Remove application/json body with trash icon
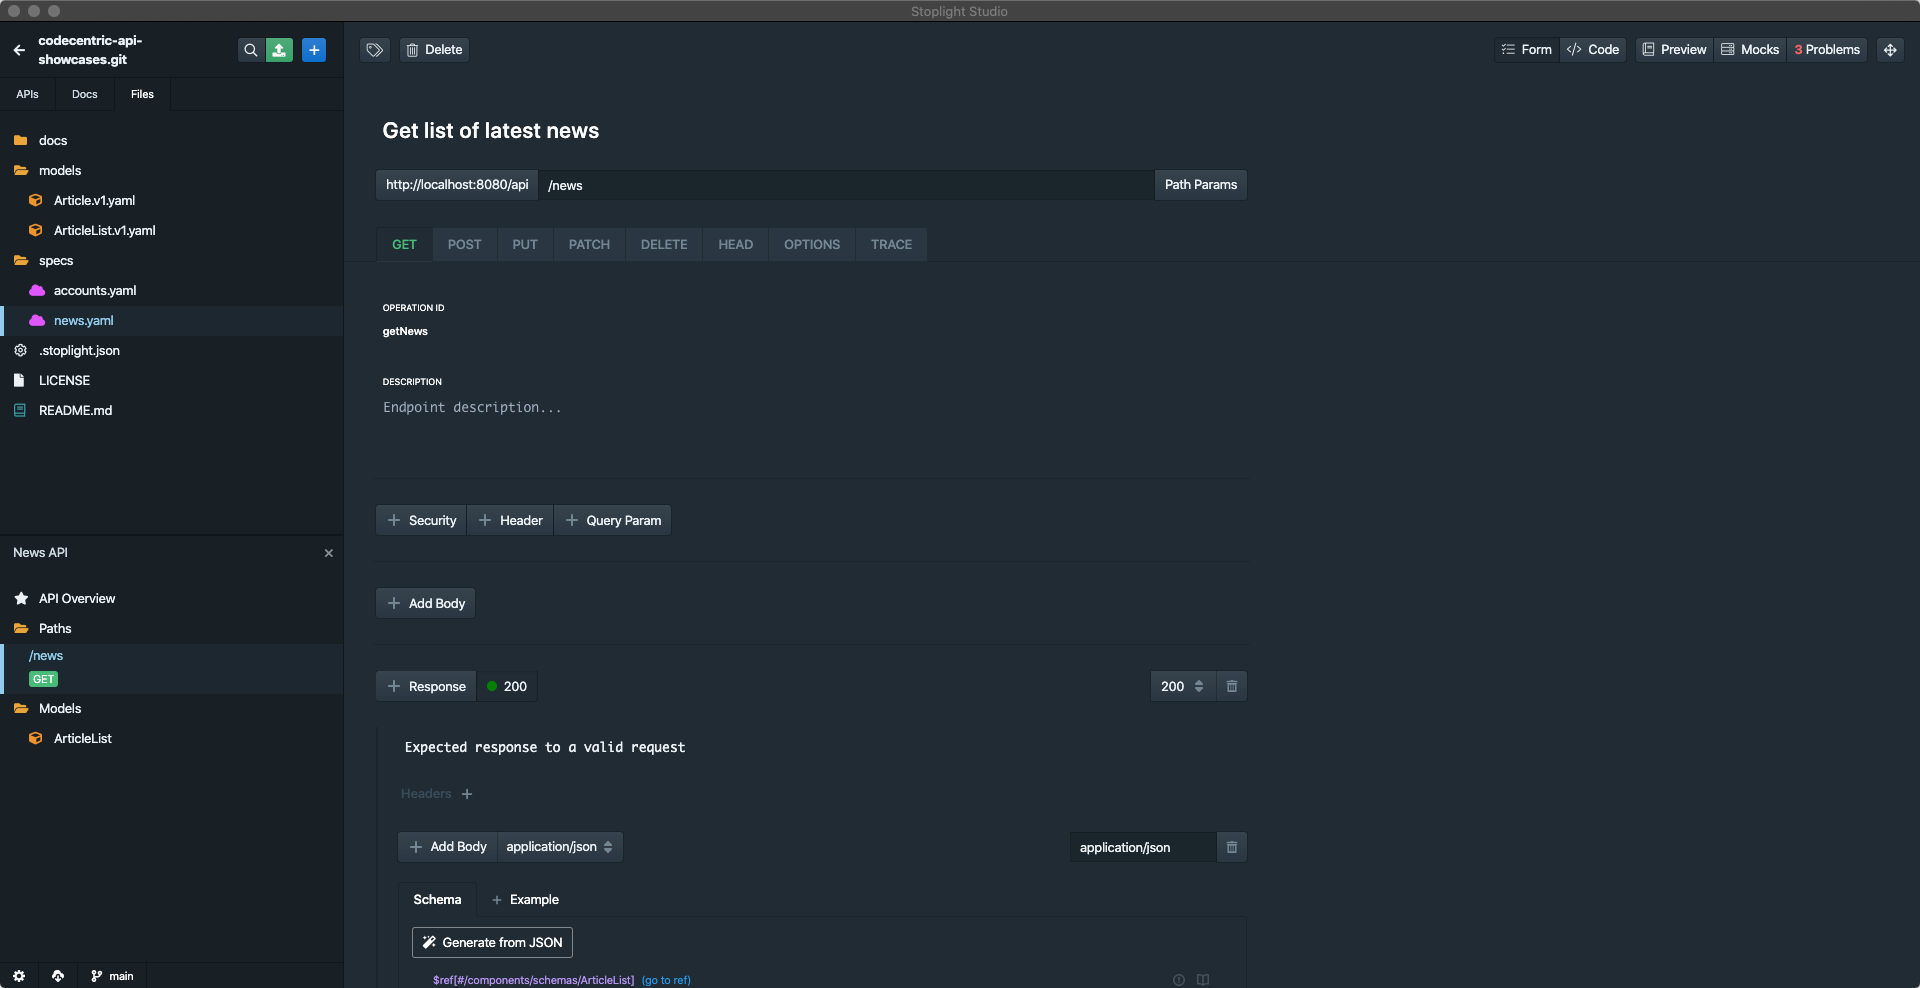 pyautogui.click(x=1232, y=847)
